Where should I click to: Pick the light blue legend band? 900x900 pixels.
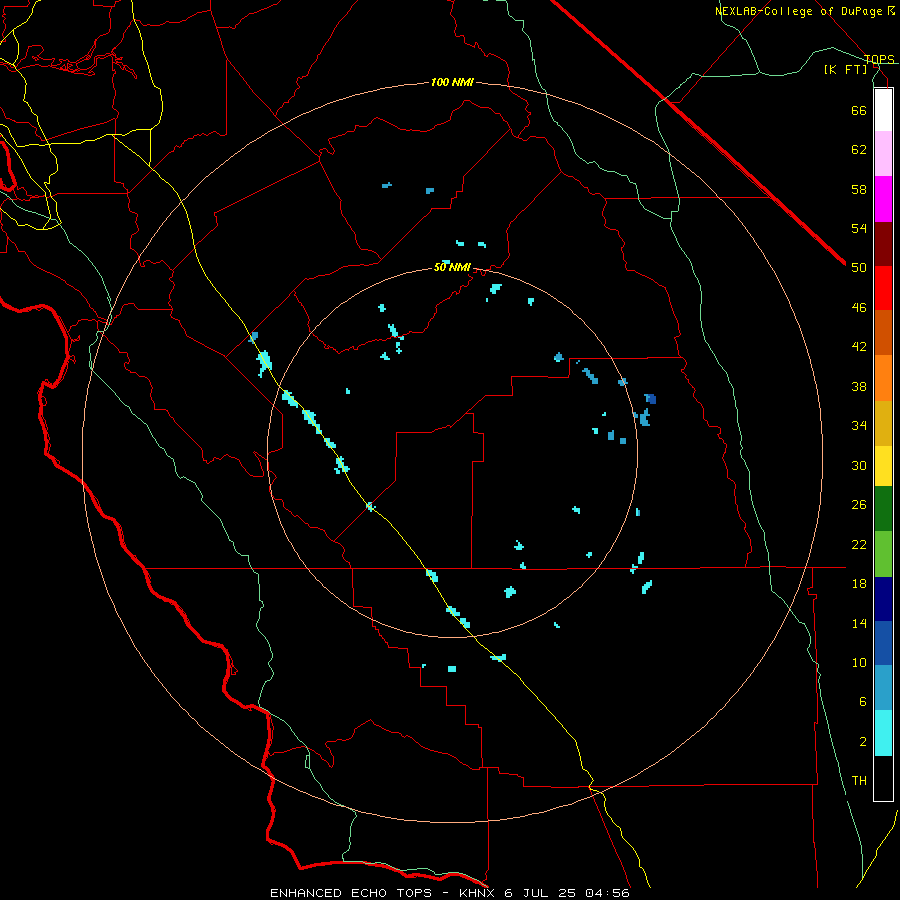(x=883, y=688)
